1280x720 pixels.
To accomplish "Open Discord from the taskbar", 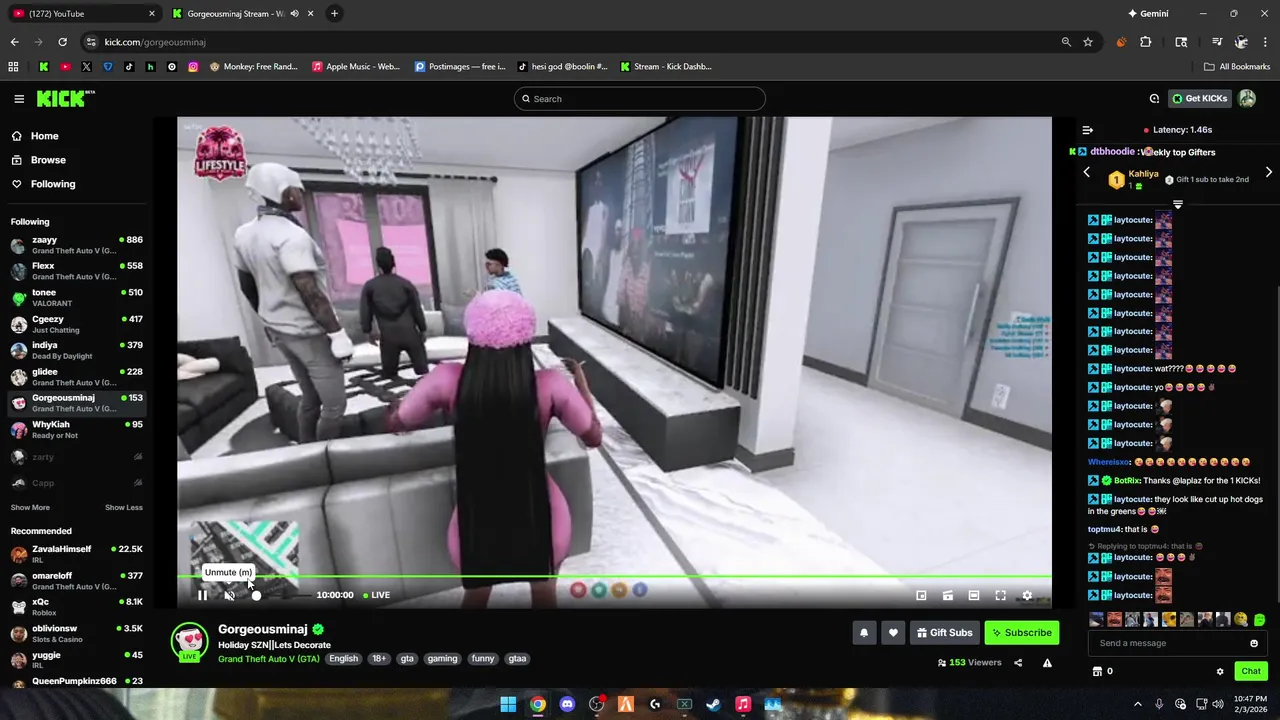I will coord(567,704).
